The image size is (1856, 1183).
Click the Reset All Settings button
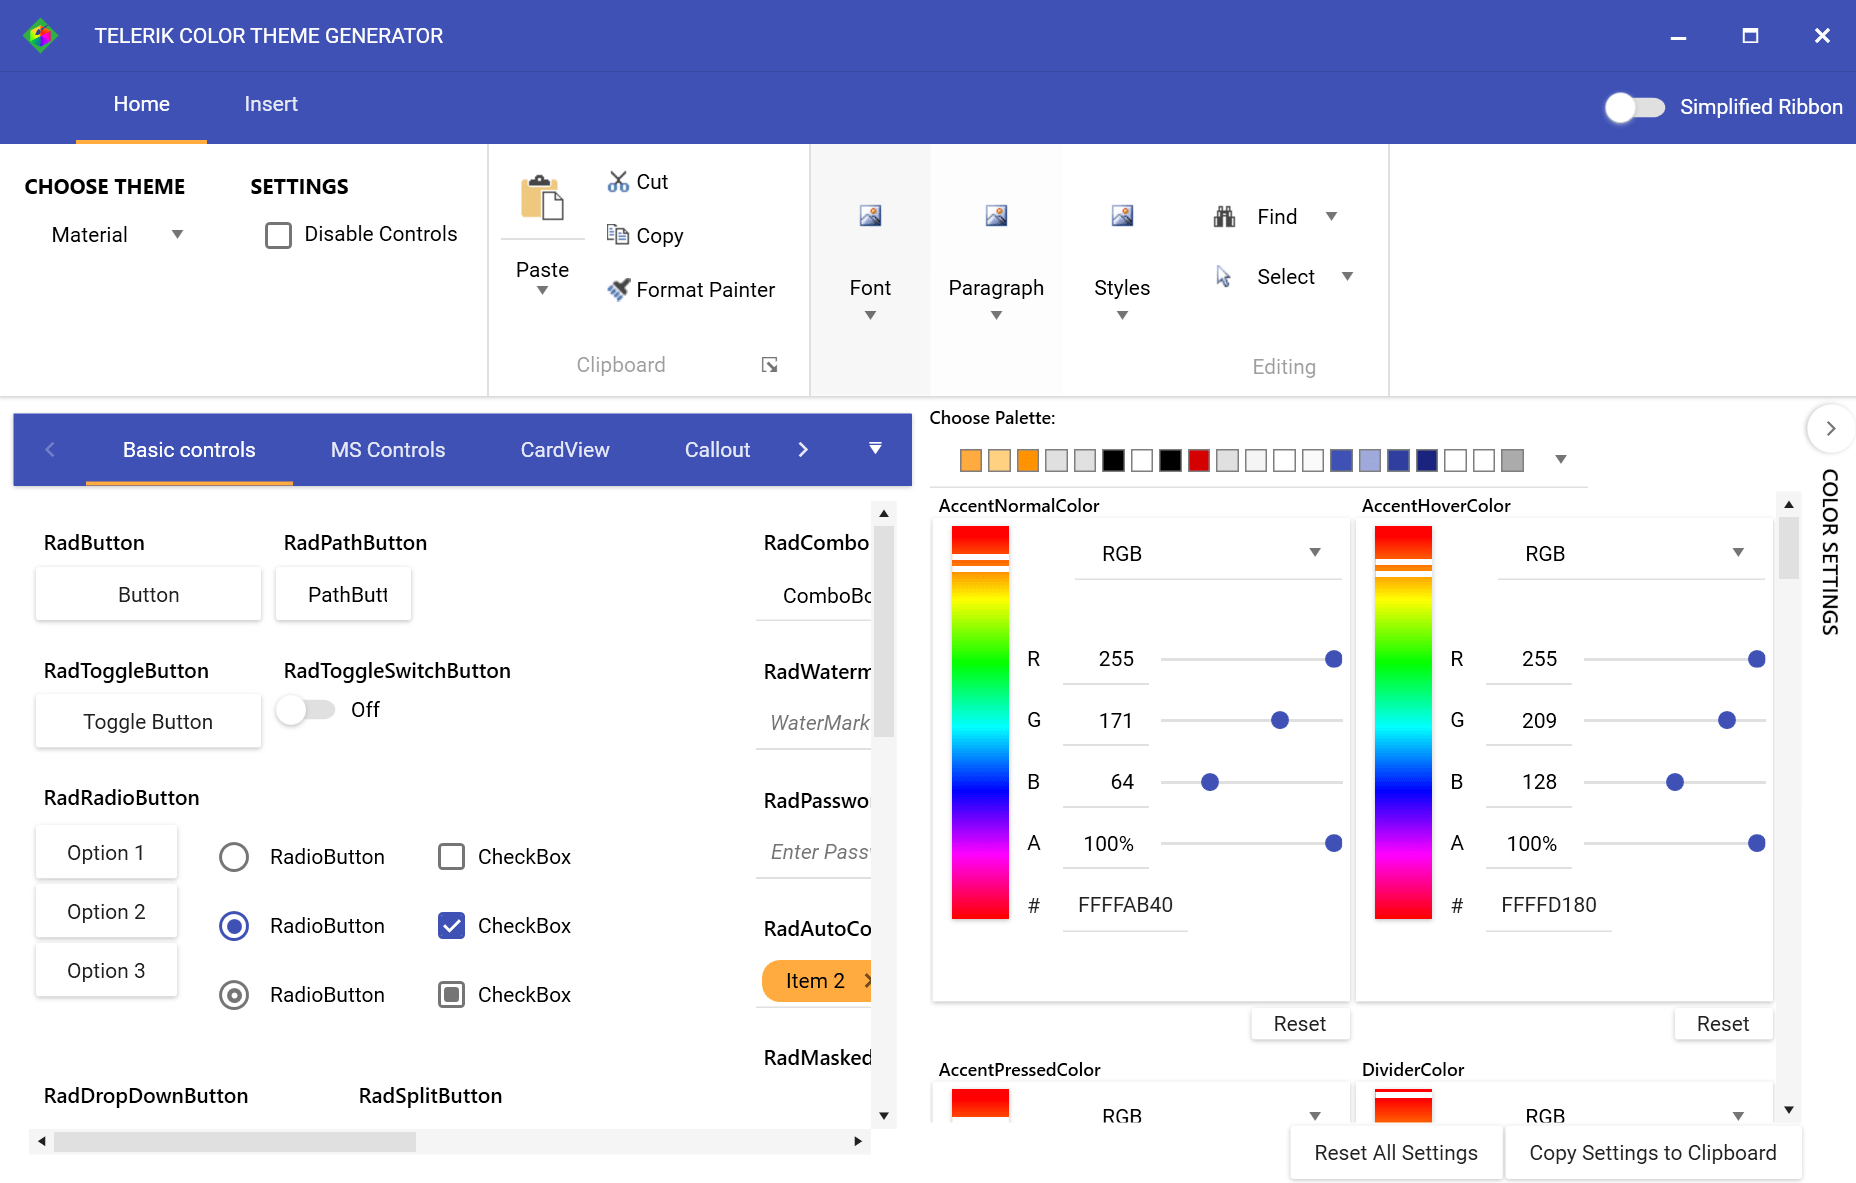click(x=1395, y=1153)
